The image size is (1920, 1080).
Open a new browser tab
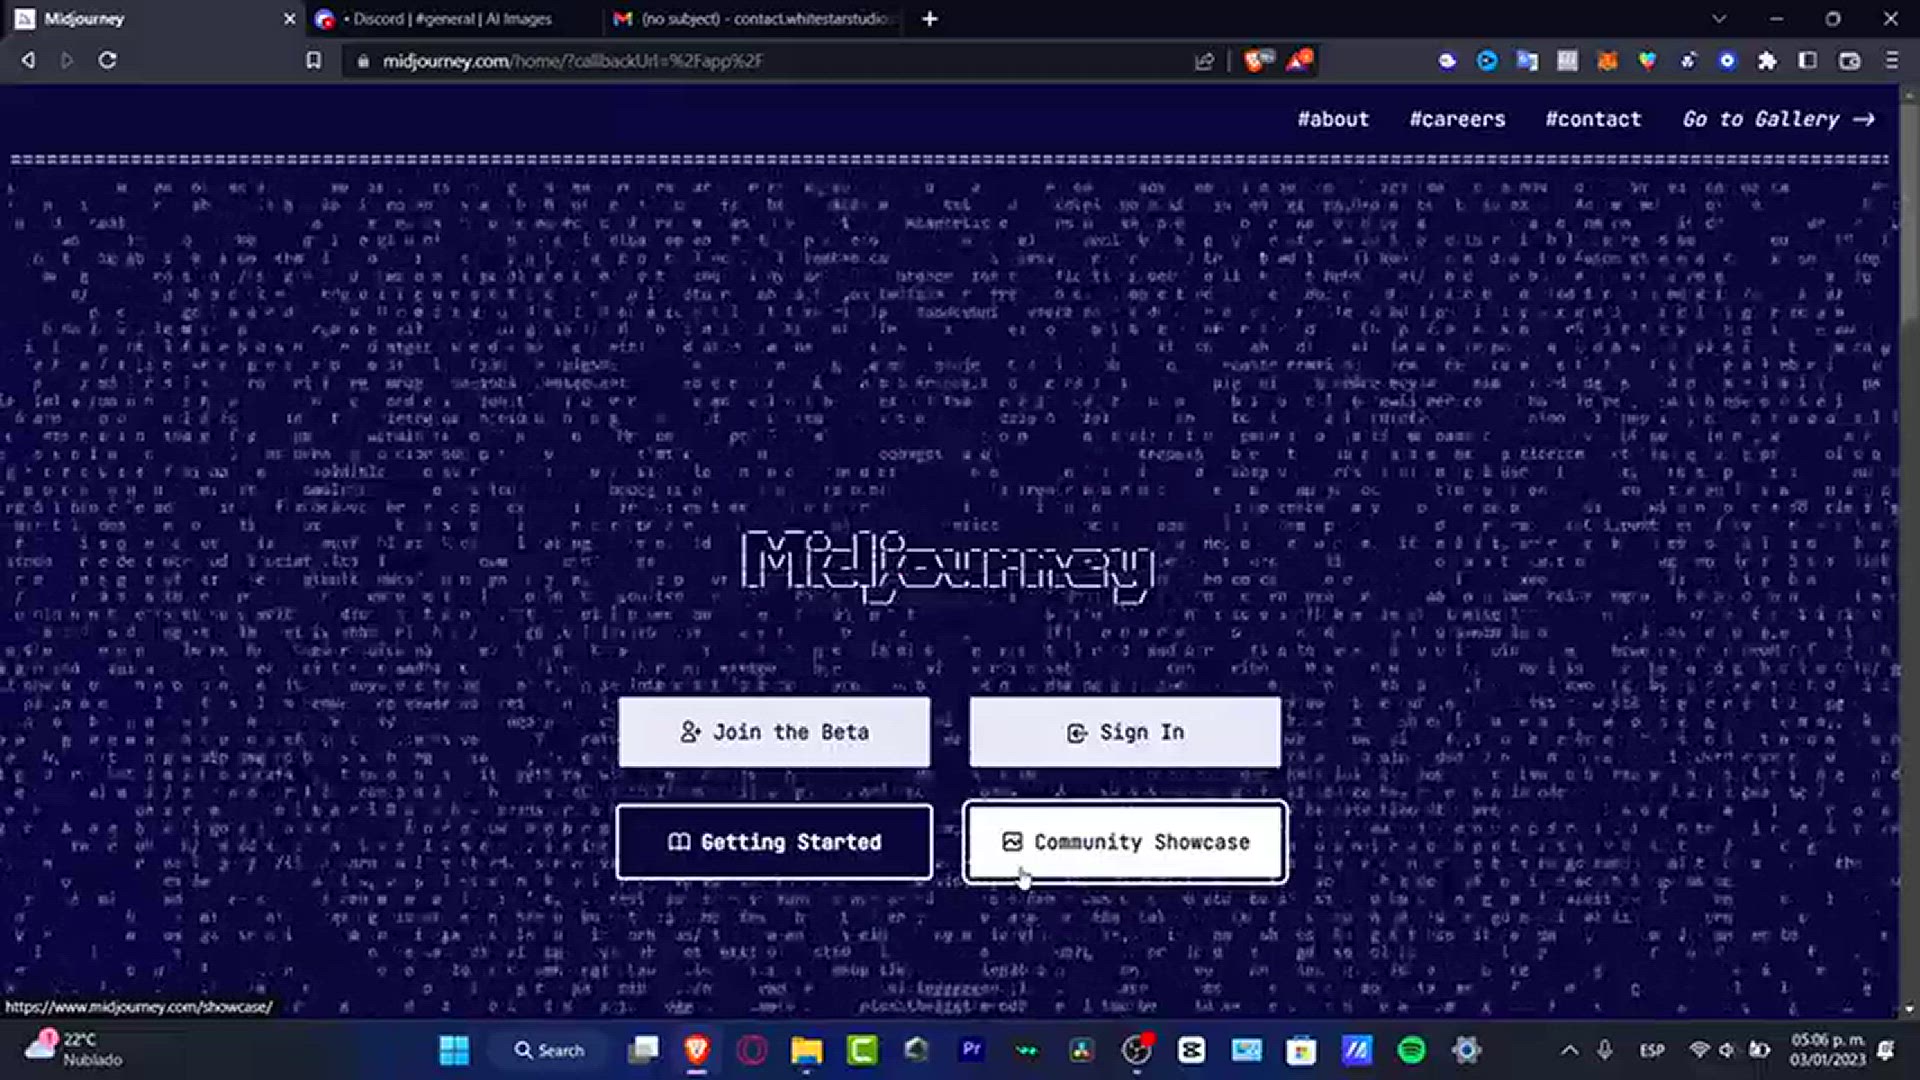pos(930,19)
